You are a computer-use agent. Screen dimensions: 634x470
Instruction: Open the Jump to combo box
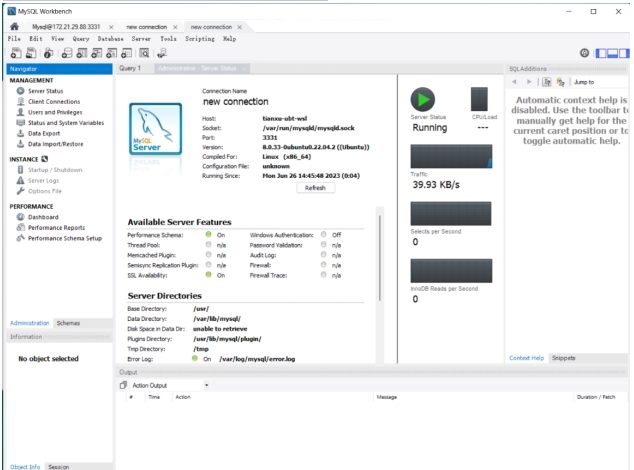(x=600, y=82)
